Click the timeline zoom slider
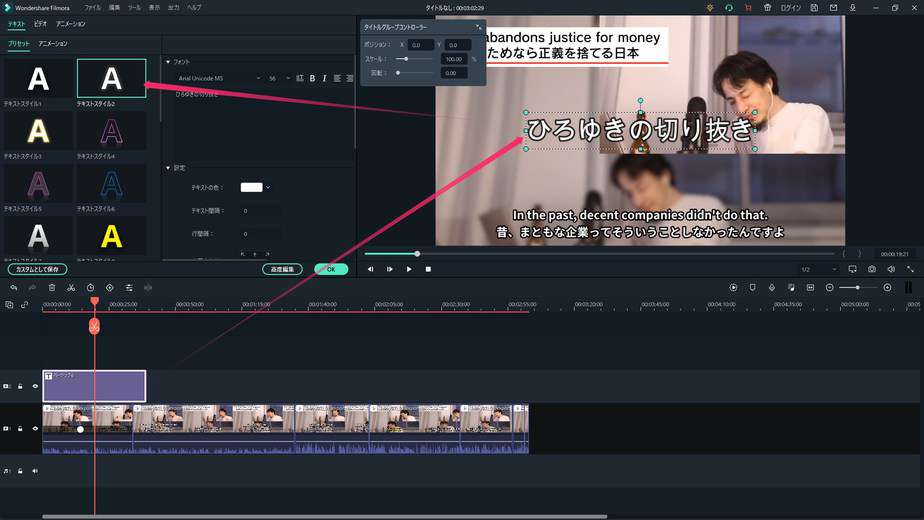This screenshot has width=924, height=520. coord(858,288)
